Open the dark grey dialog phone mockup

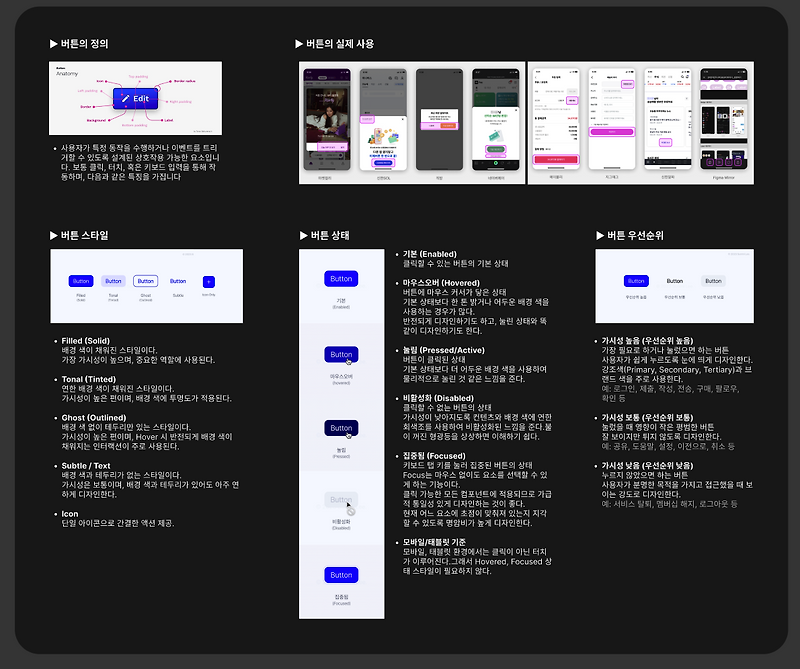click(x=439, y=119)
